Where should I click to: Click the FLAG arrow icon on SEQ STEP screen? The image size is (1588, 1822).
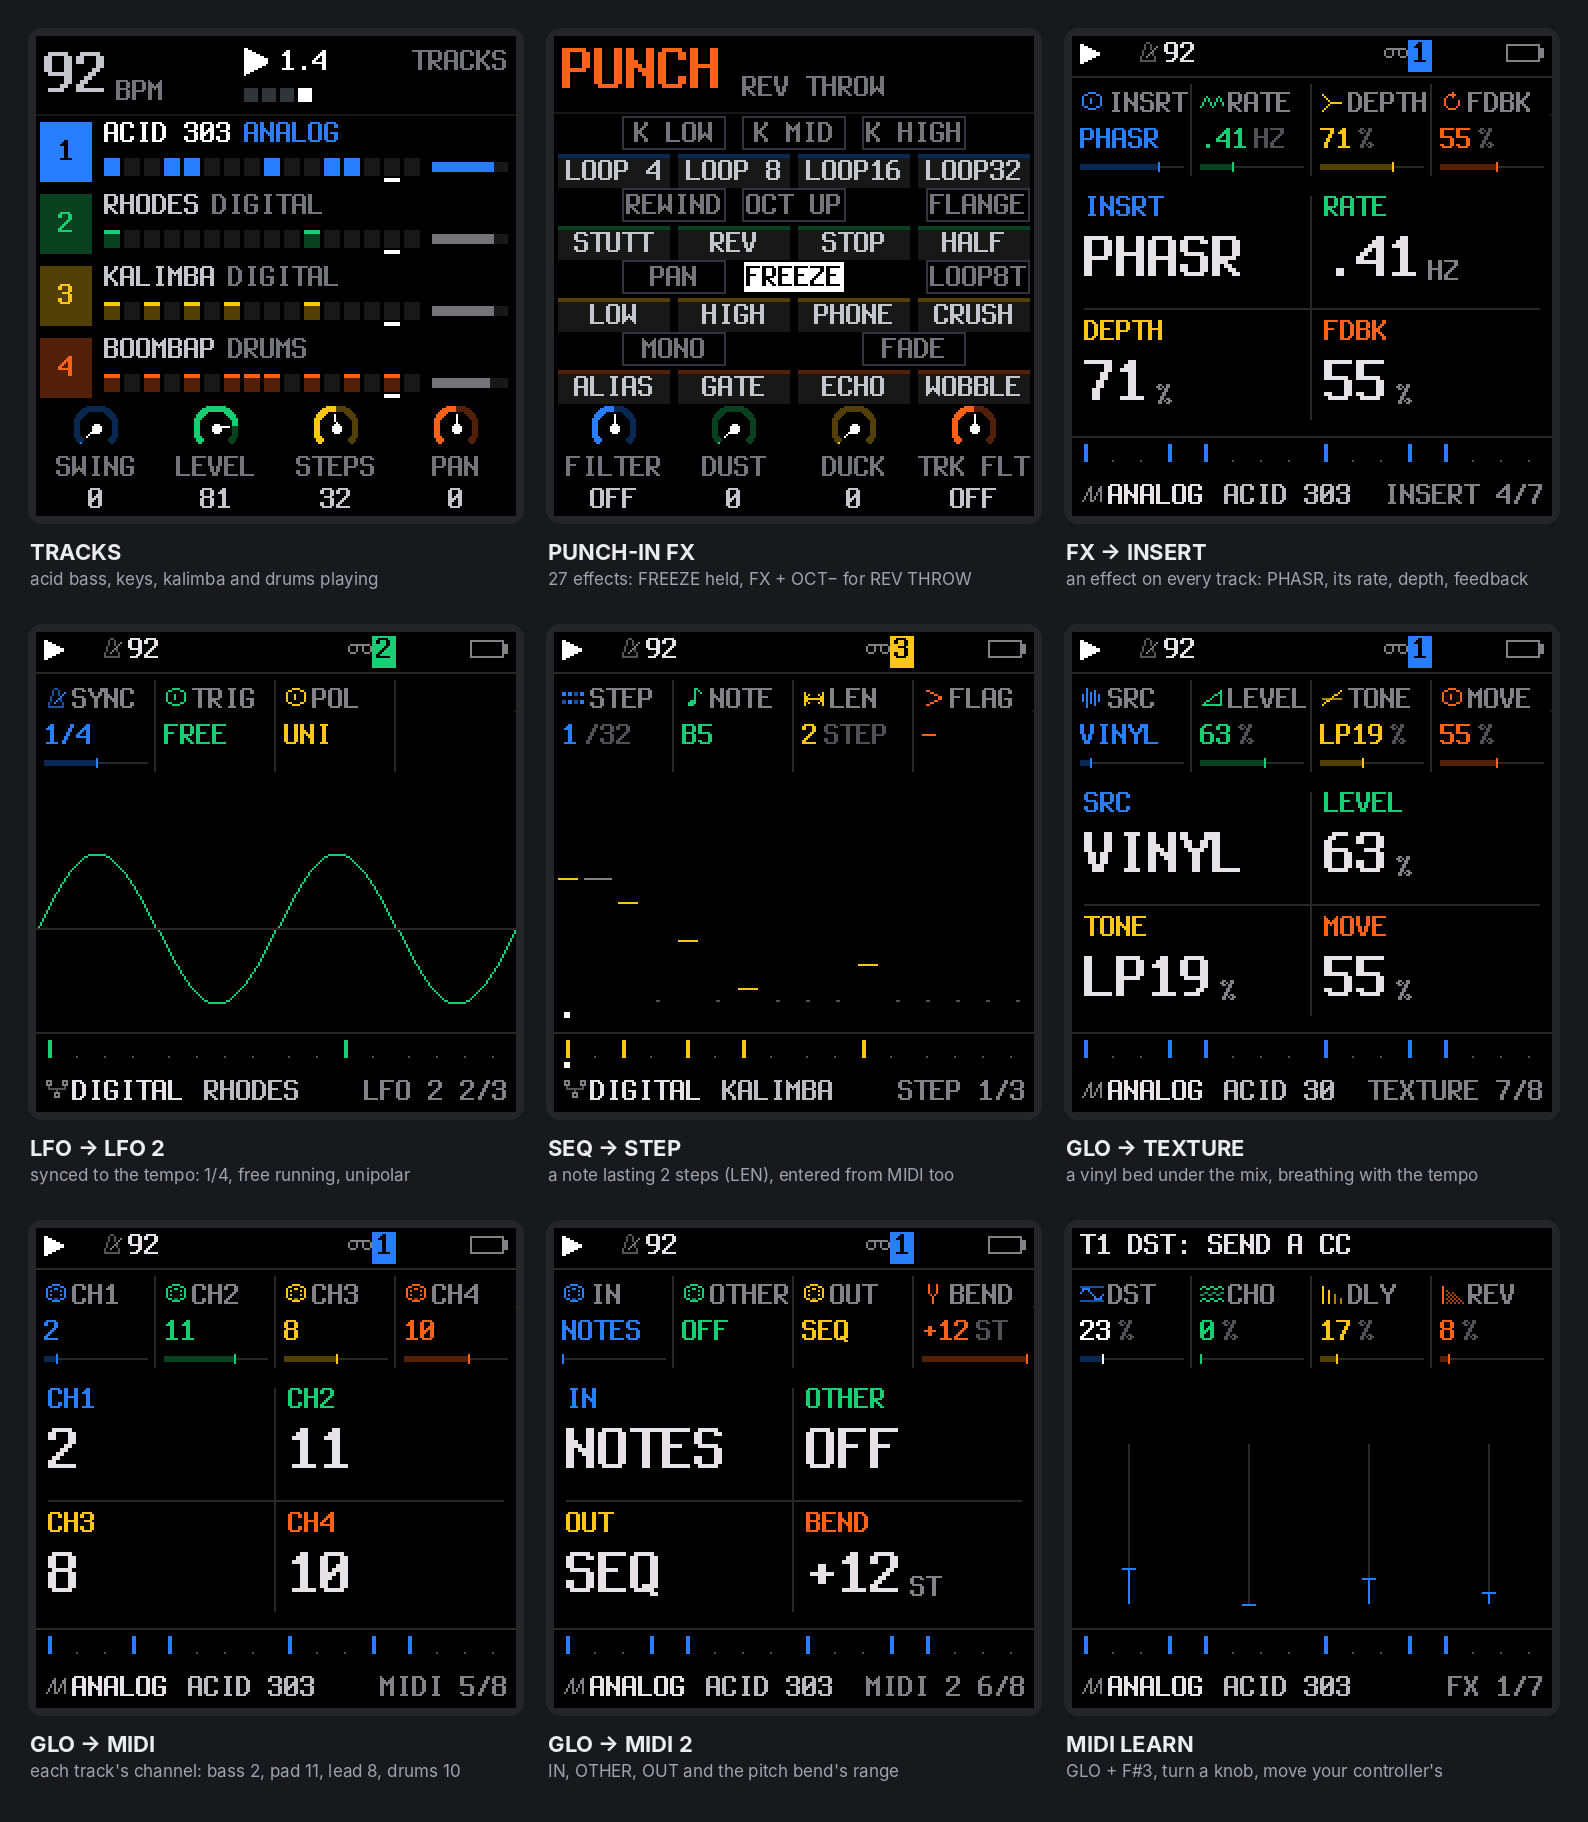click(934, 697)
